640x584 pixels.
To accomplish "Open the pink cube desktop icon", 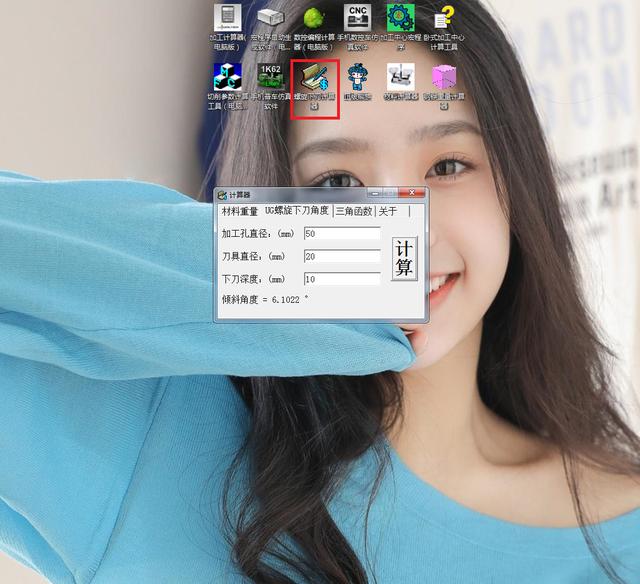I will coord(444,77).
